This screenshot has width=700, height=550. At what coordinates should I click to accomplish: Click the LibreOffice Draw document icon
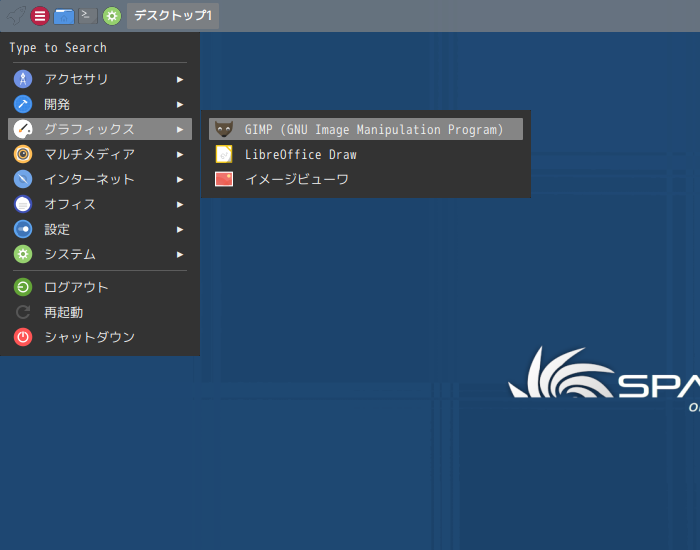[x=224, y=154]
